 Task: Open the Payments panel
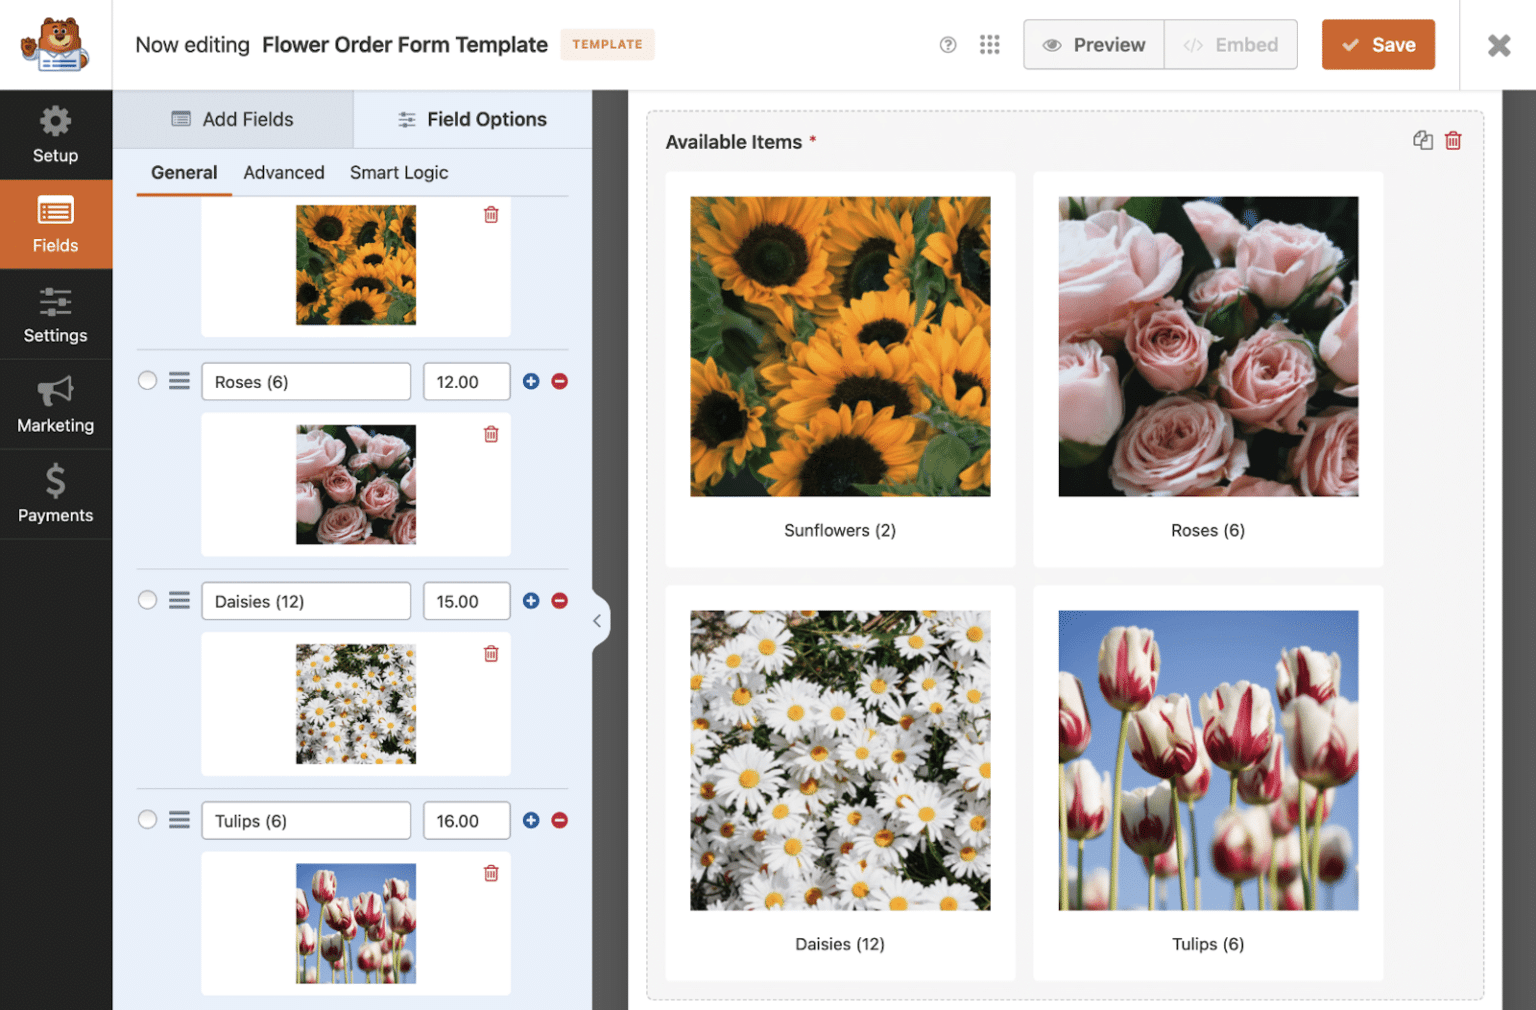tap(55, 494)
